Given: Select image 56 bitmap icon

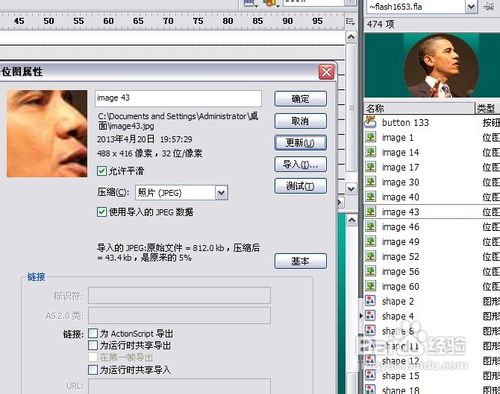Looking at the screenshot, I should point(370,271).
